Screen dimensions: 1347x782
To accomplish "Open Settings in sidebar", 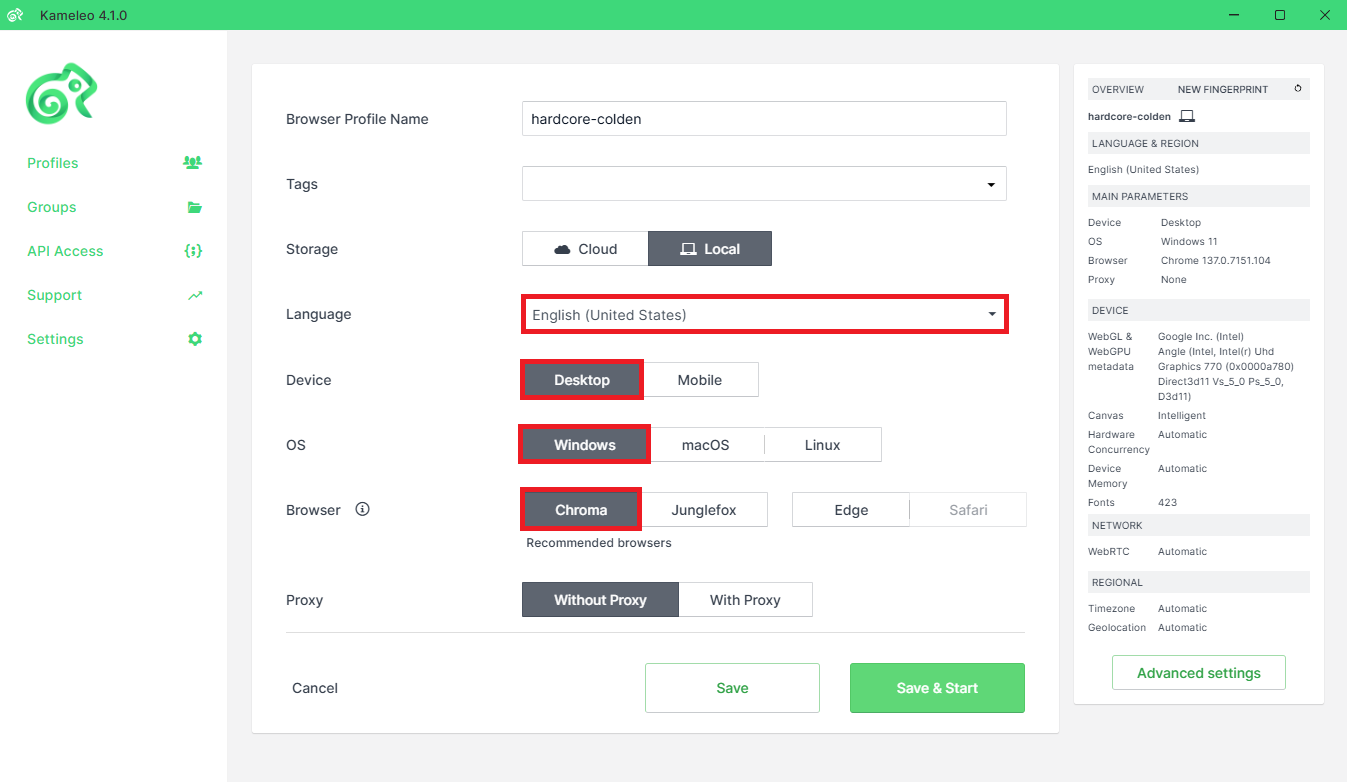I will [55, 339].
